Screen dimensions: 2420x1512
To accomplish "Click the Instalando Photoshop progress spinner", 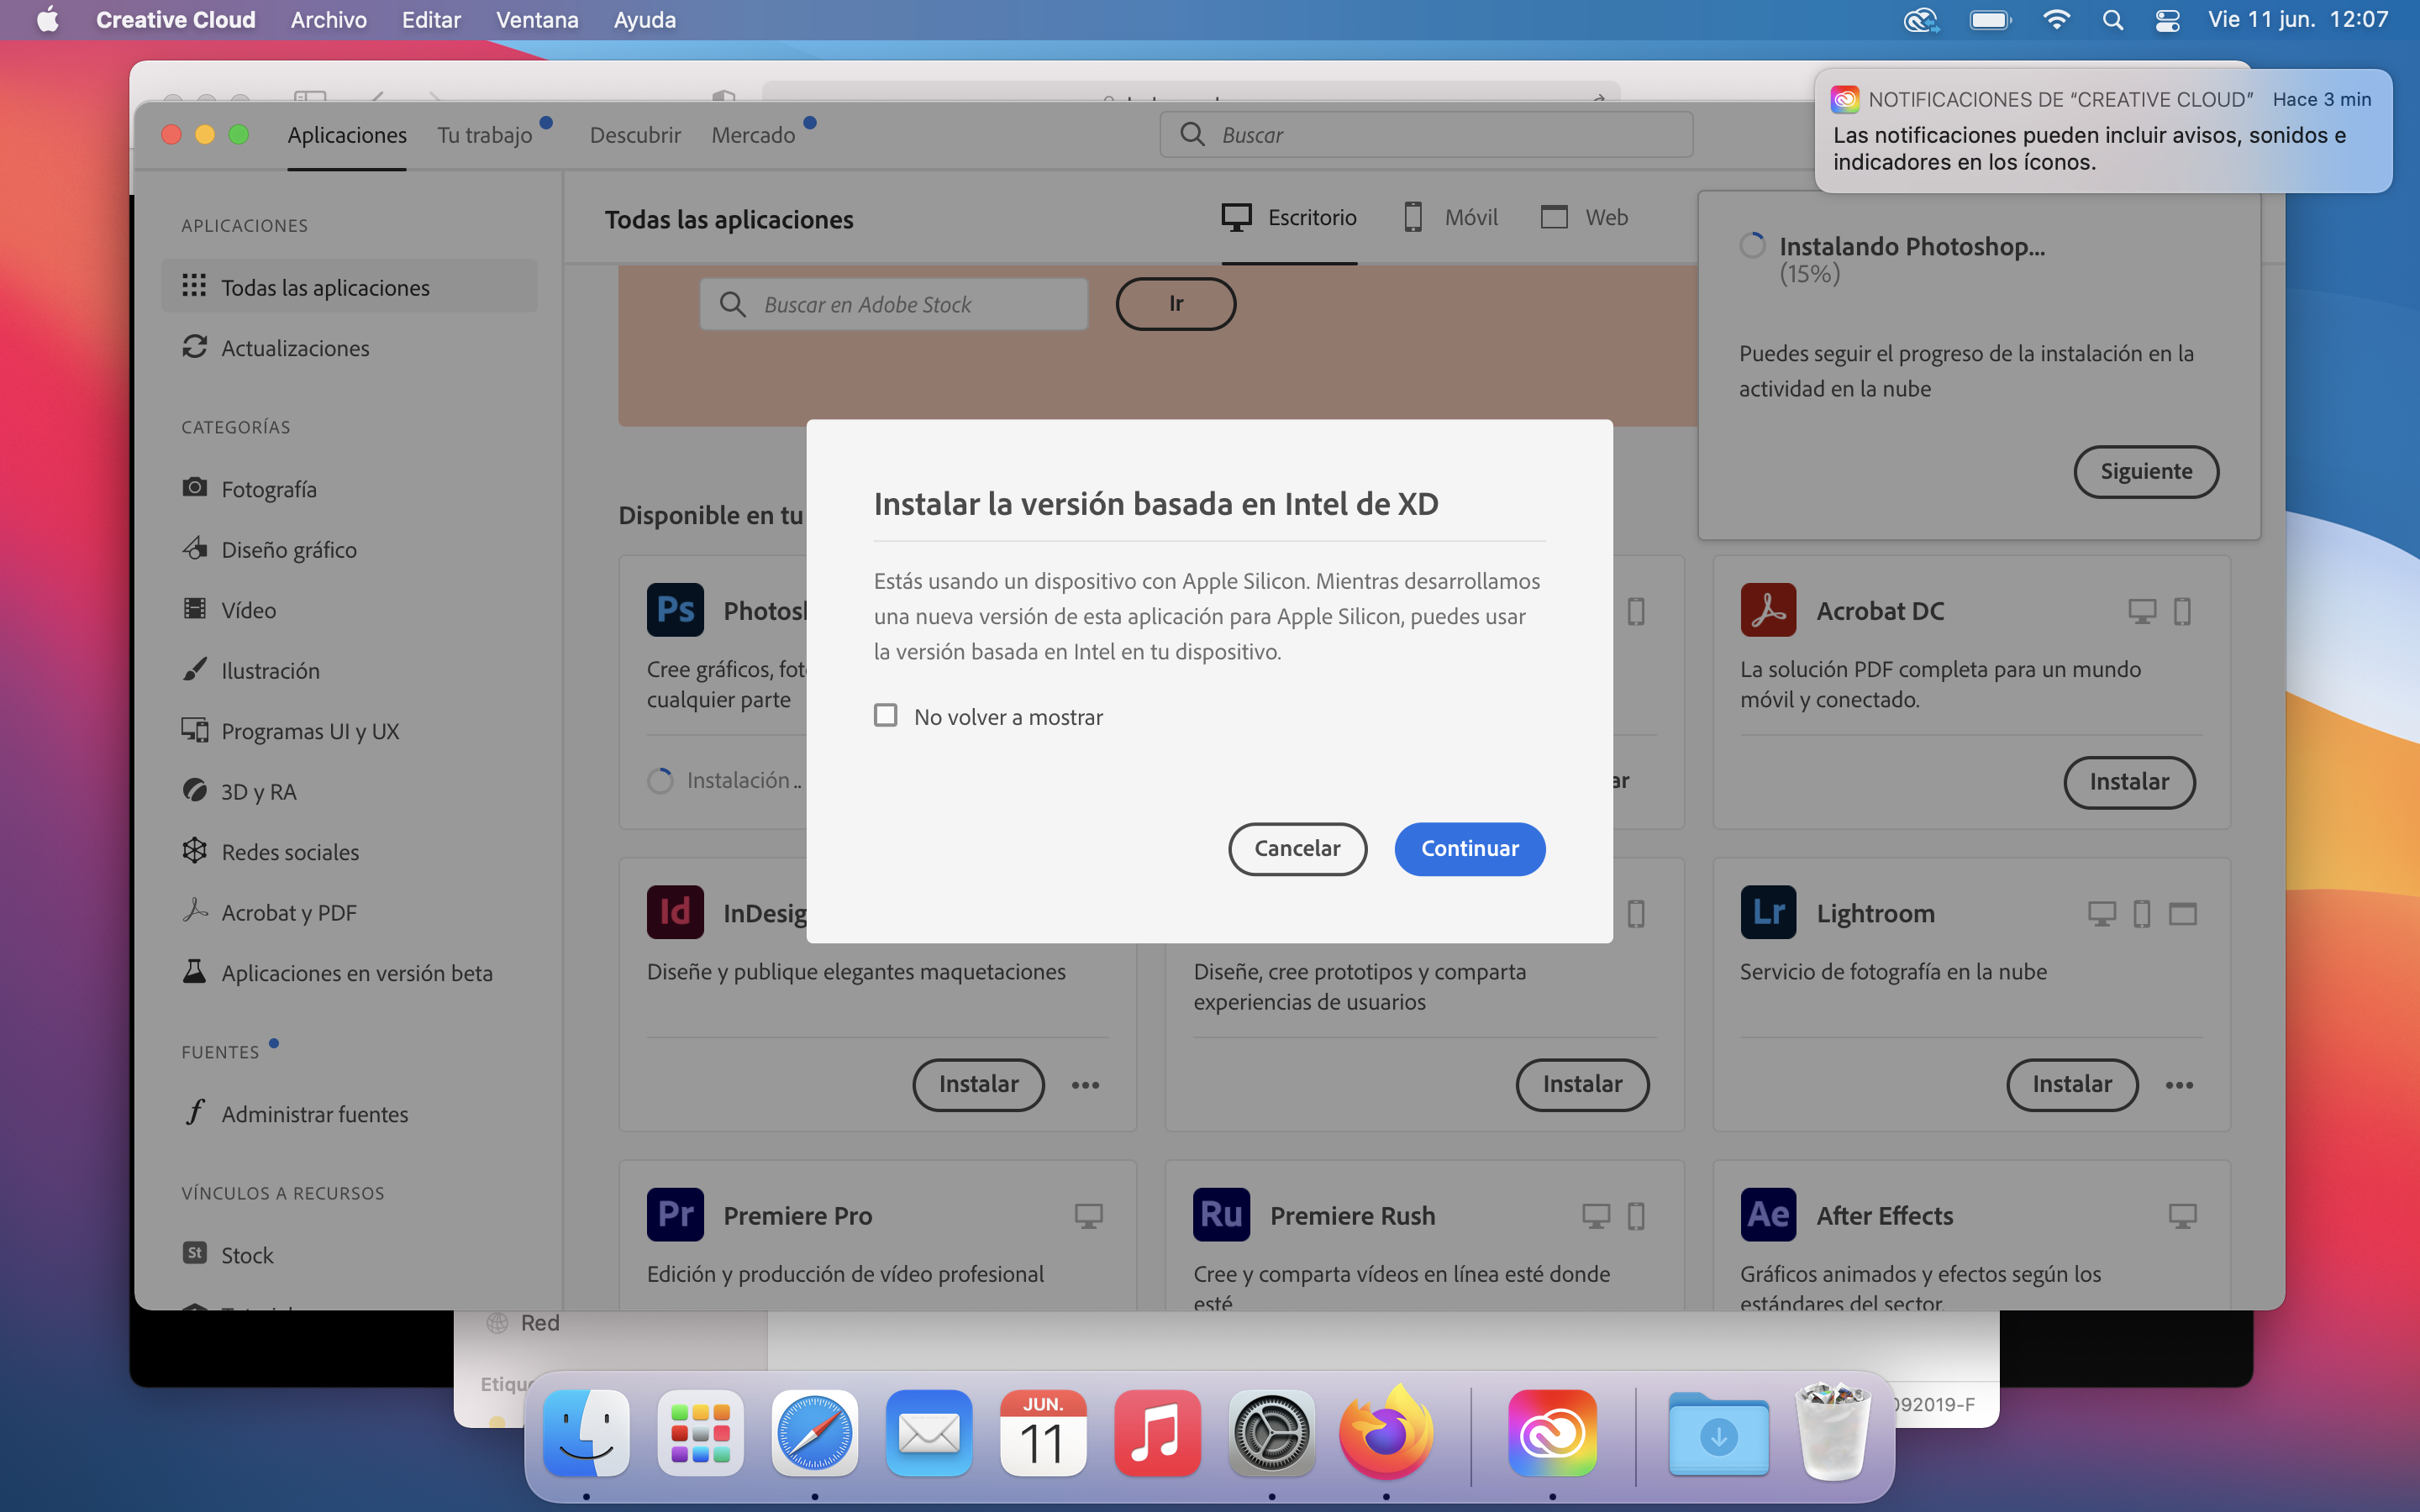I will pyautogui.click(x=1752, y=246).
